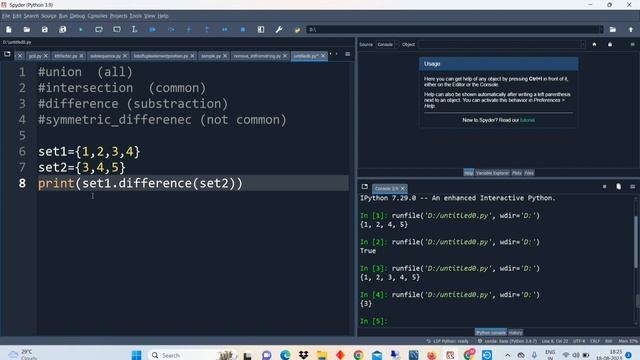Close the untitled0.py tab
The height and width of the screenshot is (360, 640).
pyautogui.click(x=323, y=56)
